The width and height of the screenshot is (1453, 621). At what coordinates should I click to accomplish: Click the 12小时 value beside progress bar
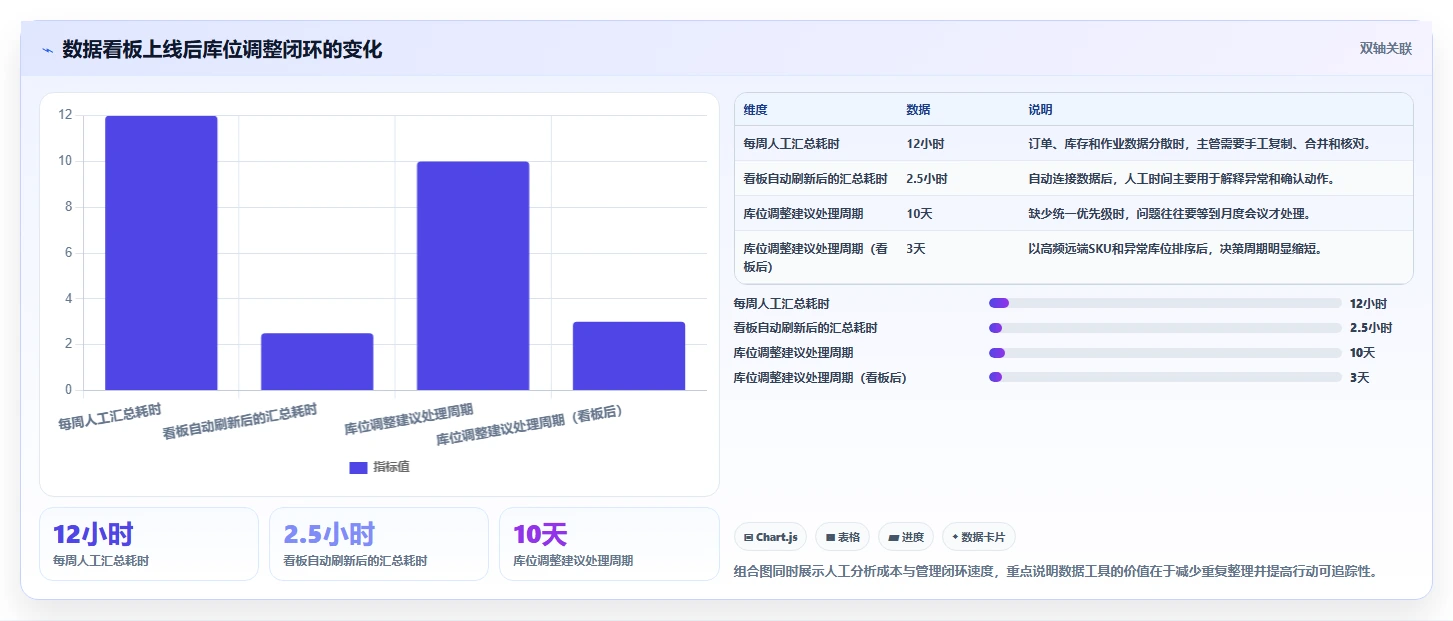point(1368,304)
